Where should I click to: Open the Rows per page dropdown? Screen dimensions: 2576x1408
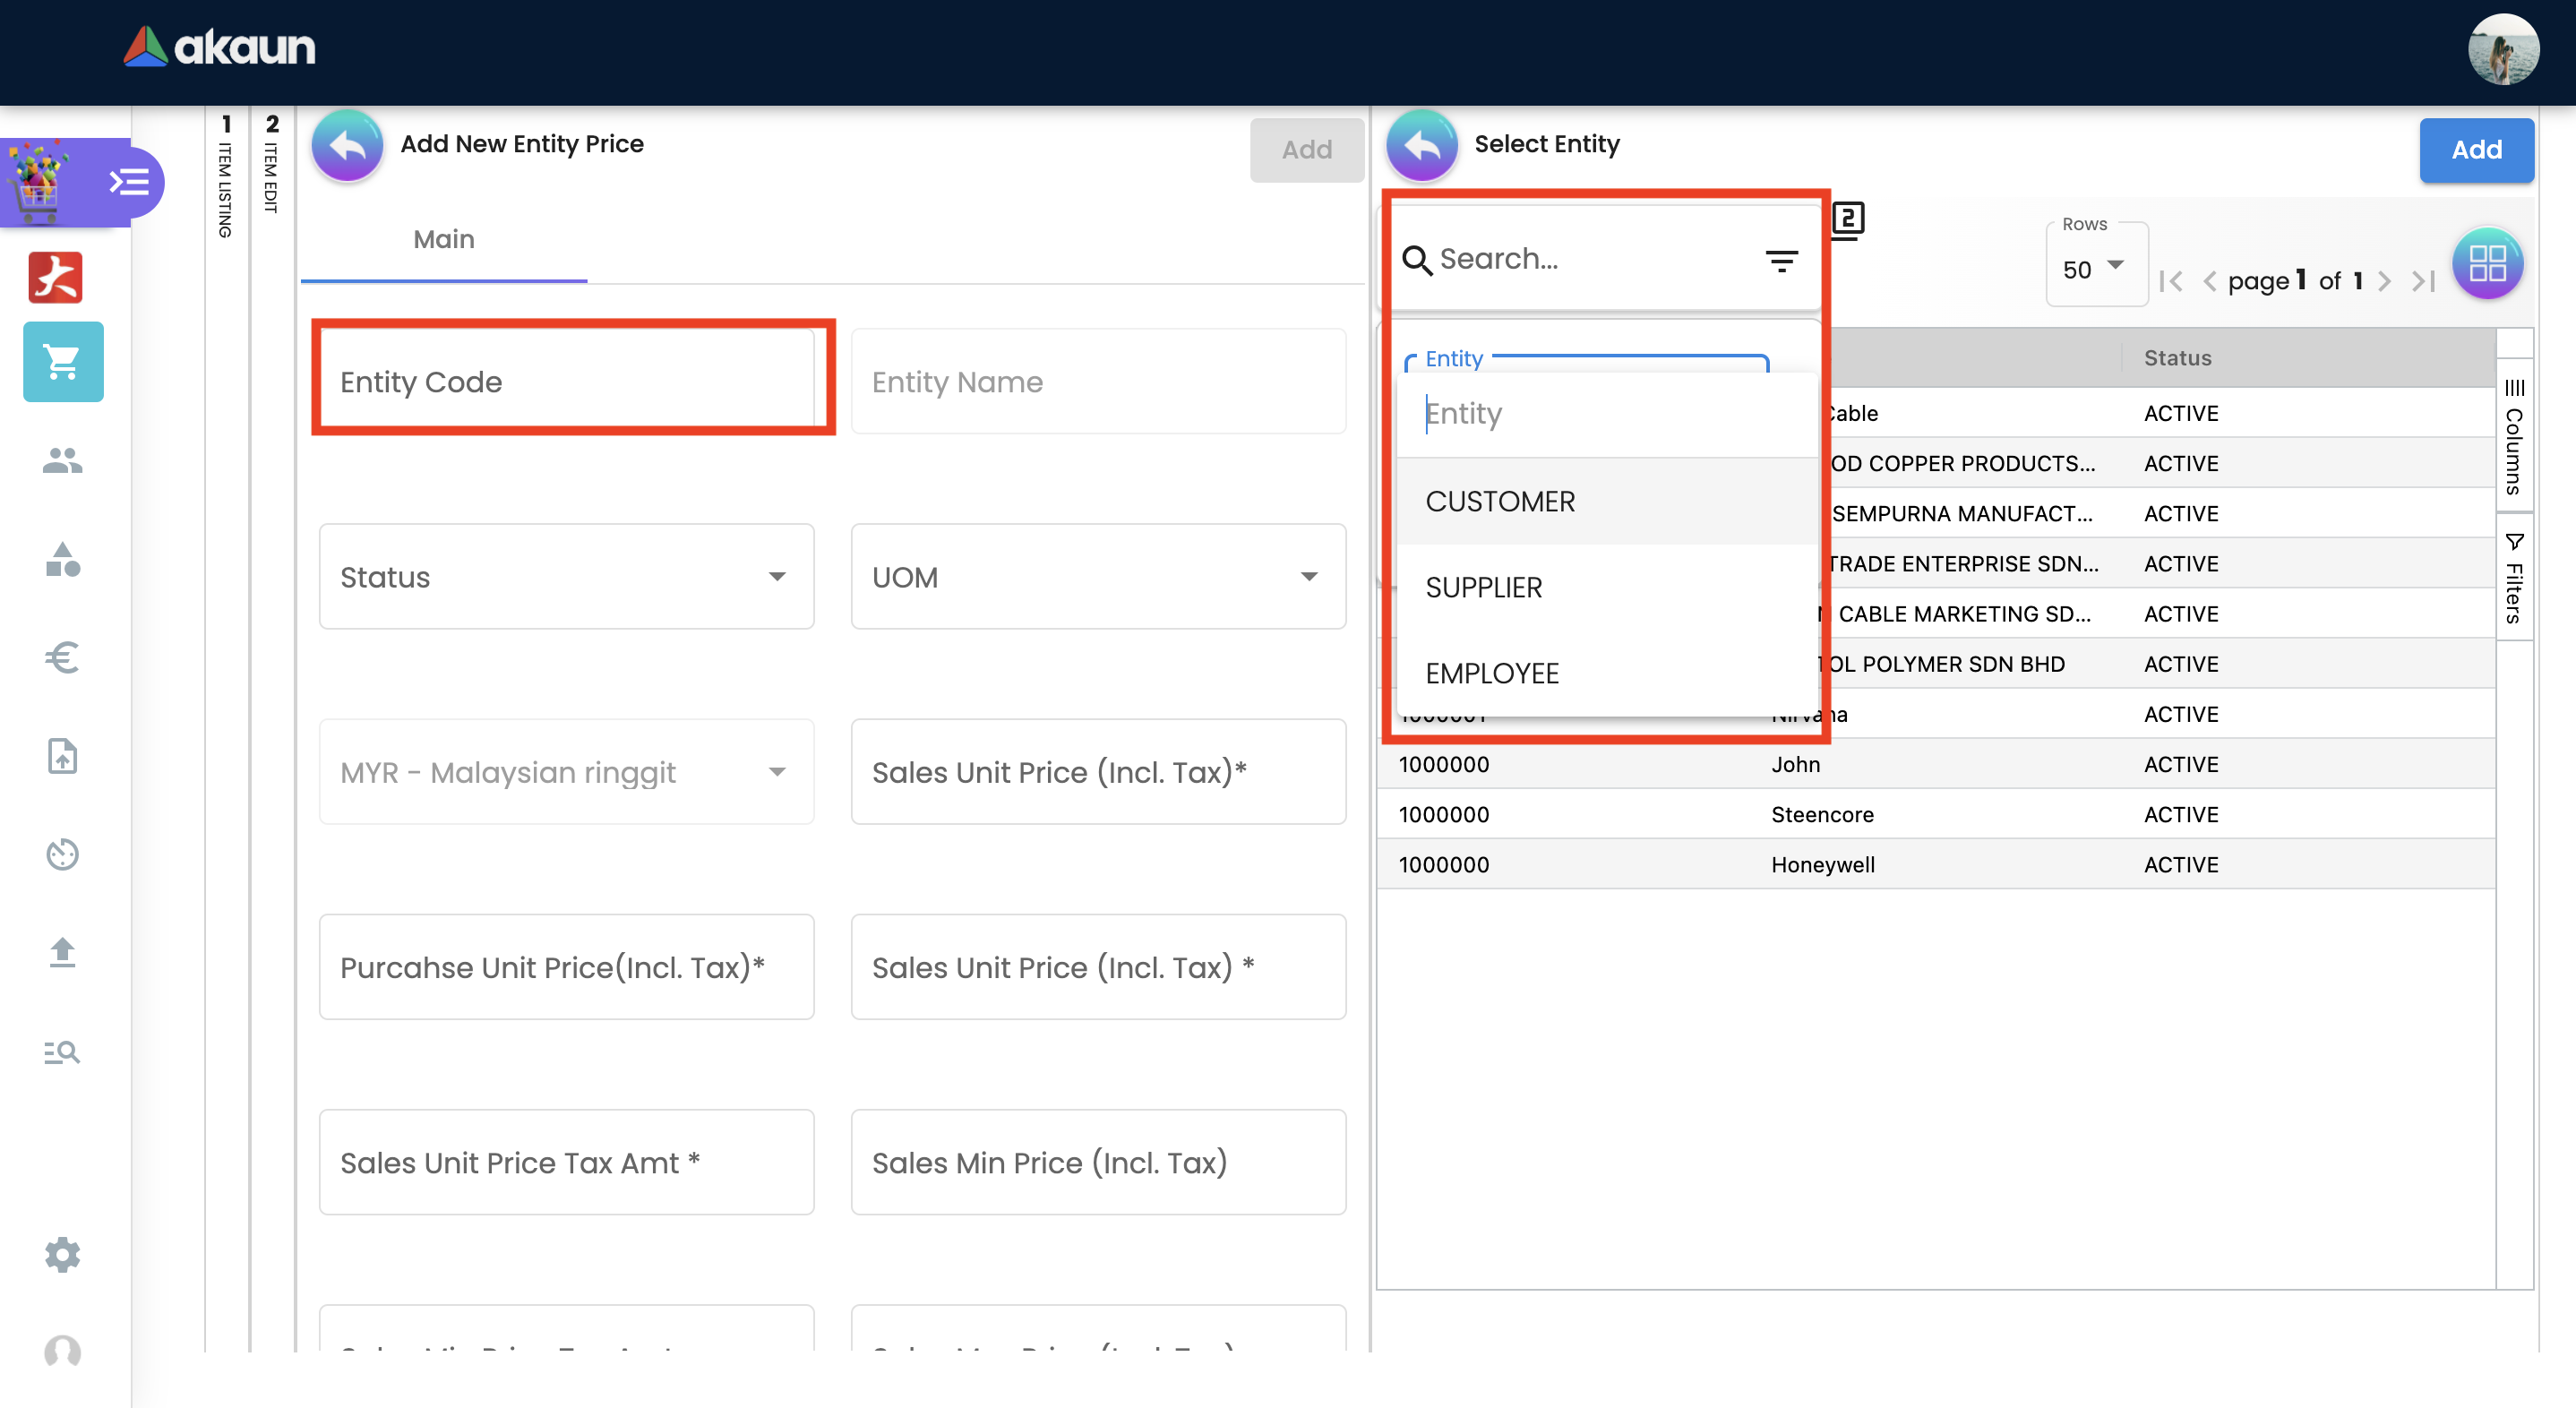pos(2094,268)
